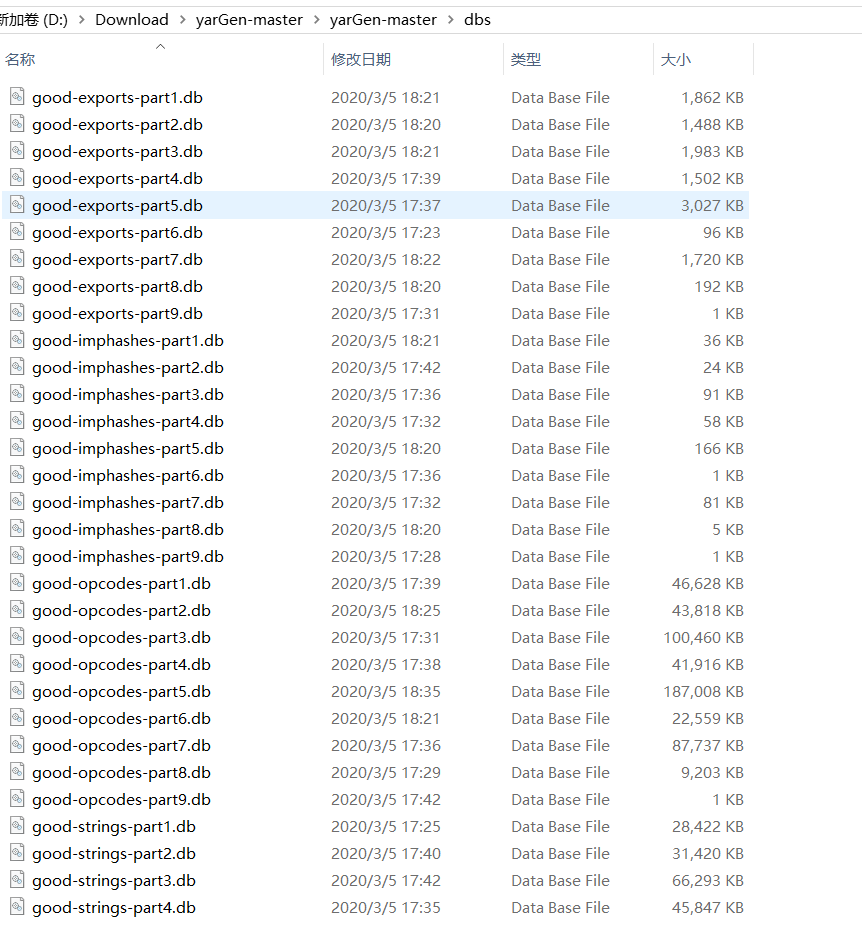
Task: Open the first yarGen-master breadcrumb folder
Action: tap(249, 20)
